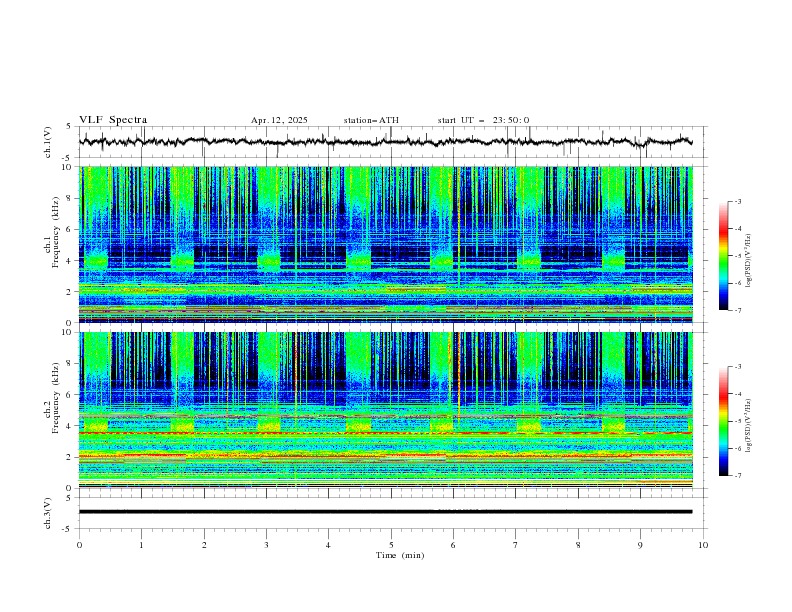Click the "ch.3(V)" axis label
Viewport: 792px width, 612px height.
click(48, 513)
